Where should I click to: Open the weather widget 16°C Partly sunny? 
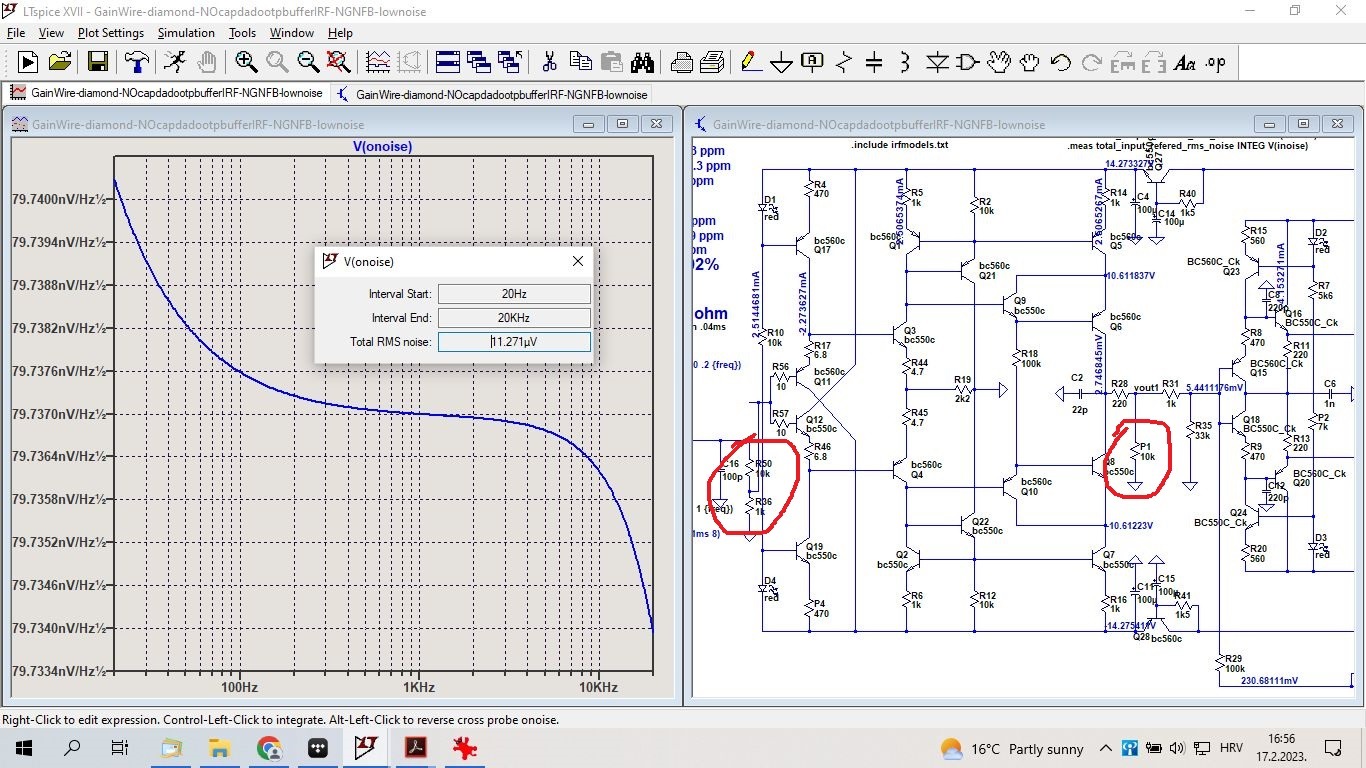coord(1012,748)
